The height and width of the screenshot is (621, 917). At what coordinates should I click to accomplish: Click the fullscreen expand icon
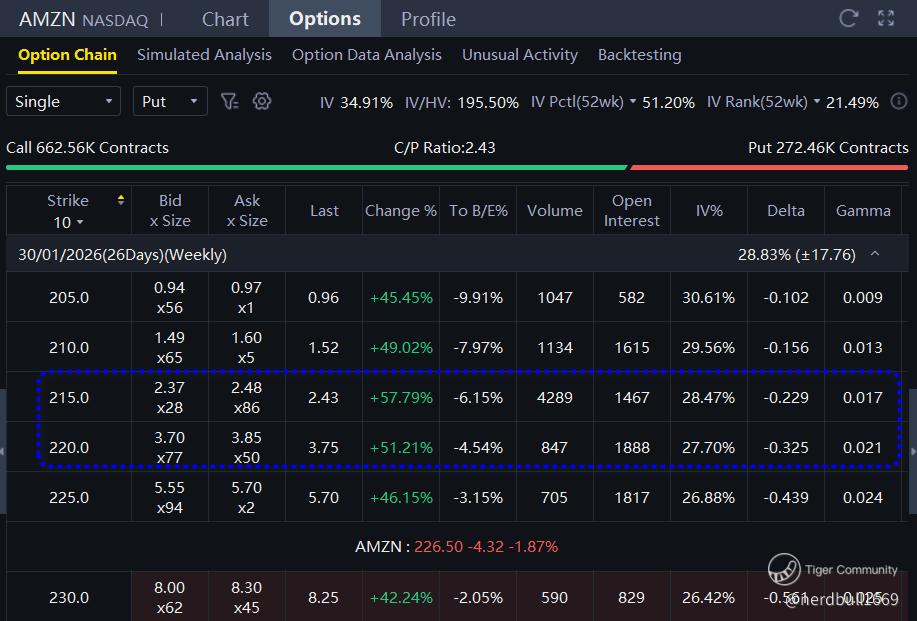(886, 18)
